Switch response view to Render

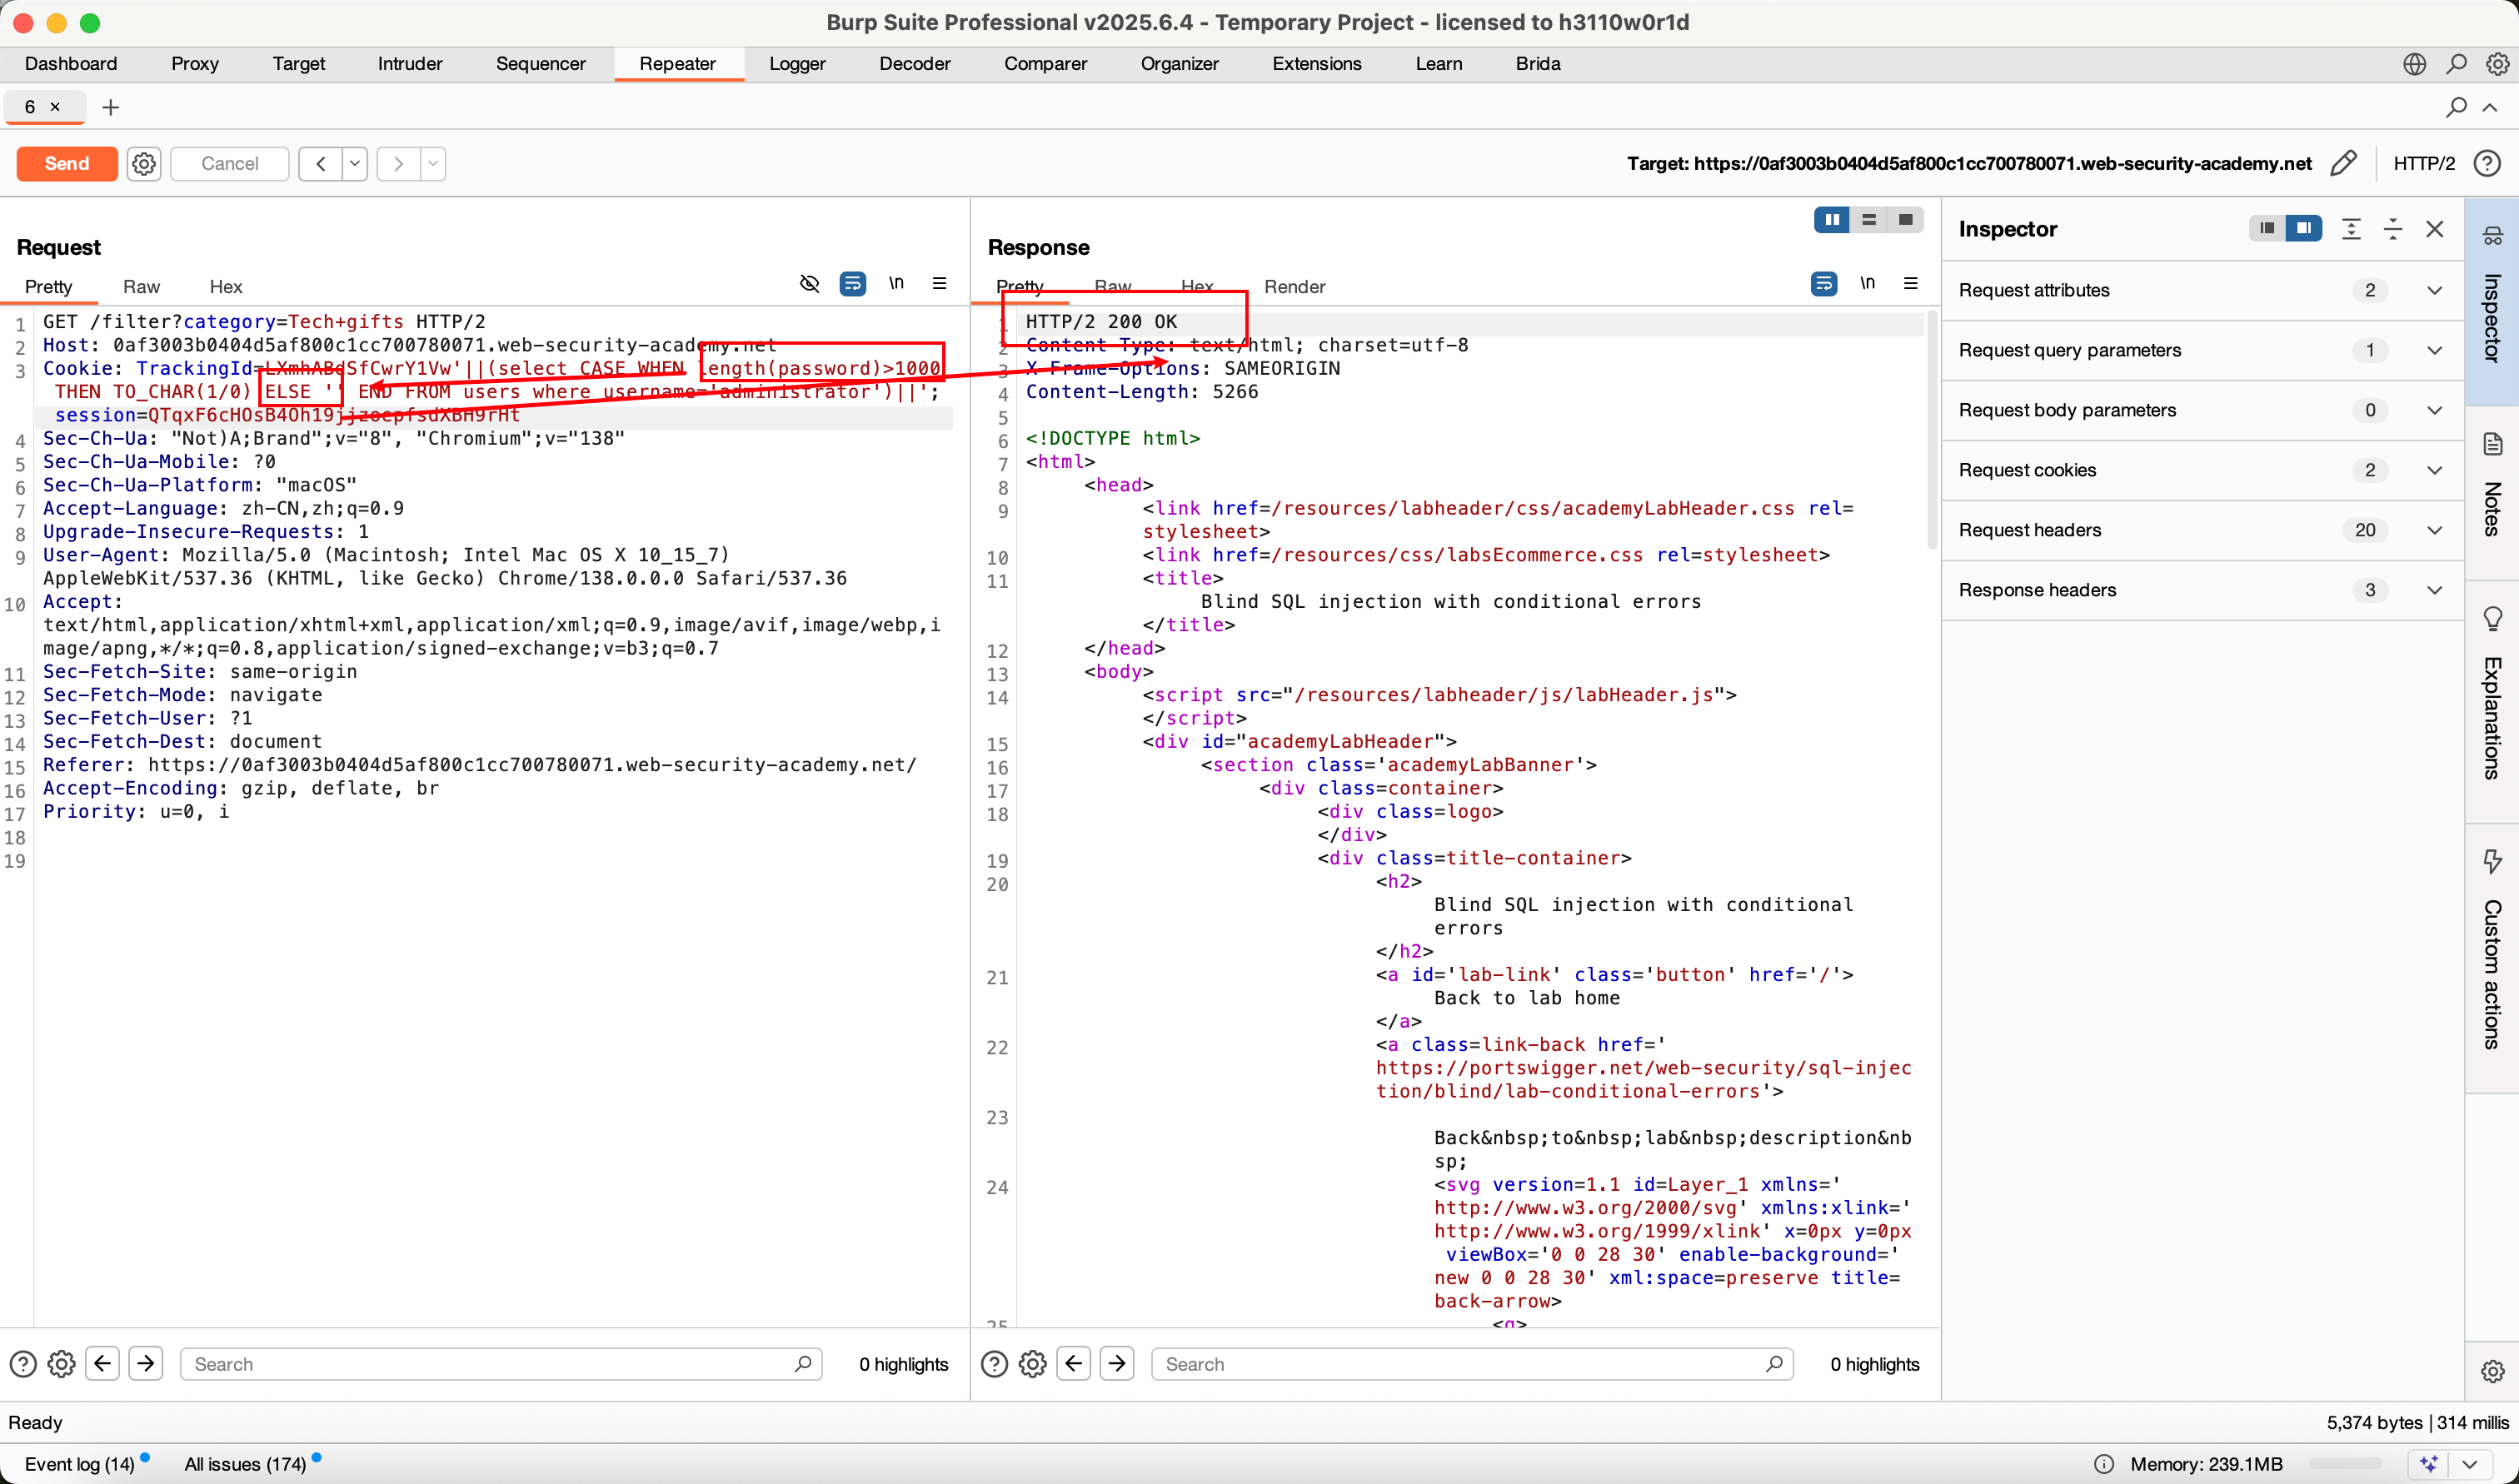(x=1294, y=287)
